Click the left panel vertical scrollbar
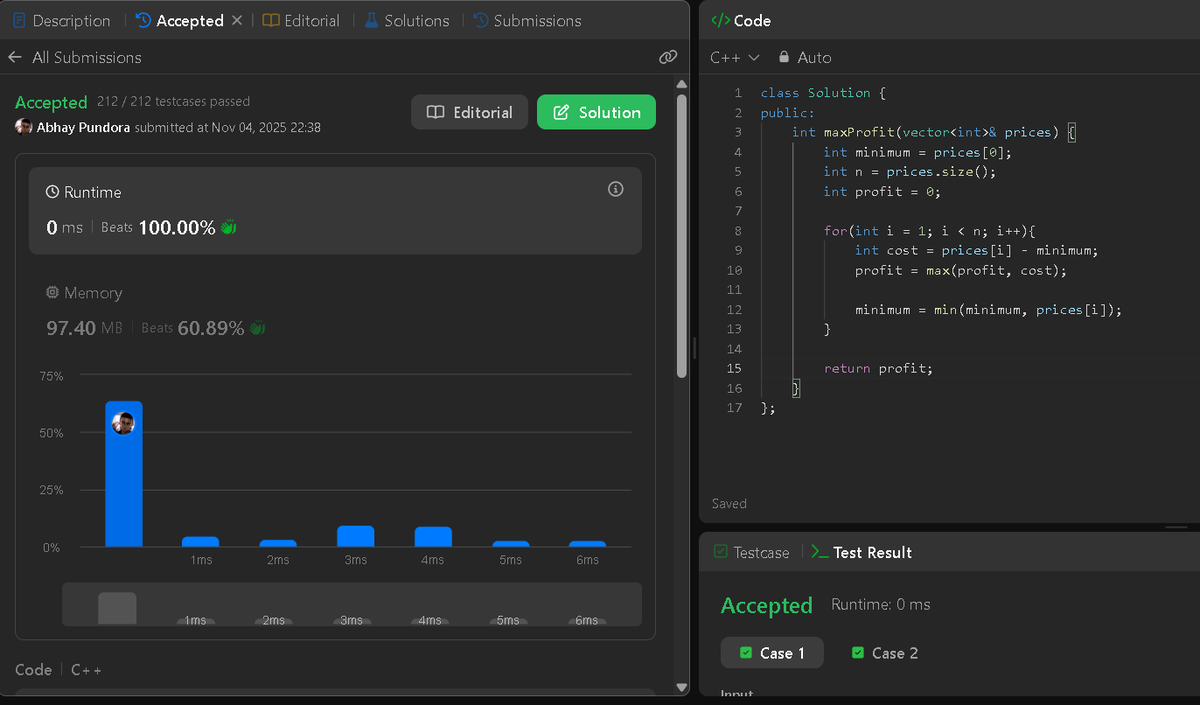 (x=682, y=235)
